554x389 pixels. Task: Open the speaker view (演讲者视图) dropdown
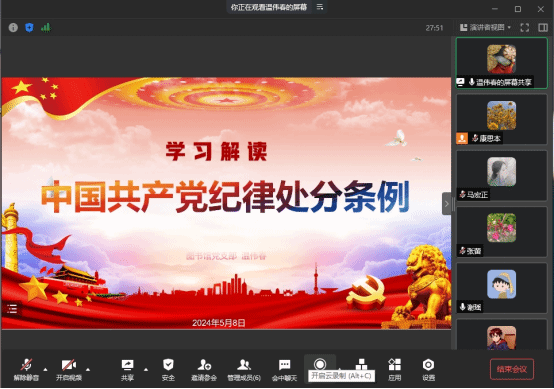[485, 28]
